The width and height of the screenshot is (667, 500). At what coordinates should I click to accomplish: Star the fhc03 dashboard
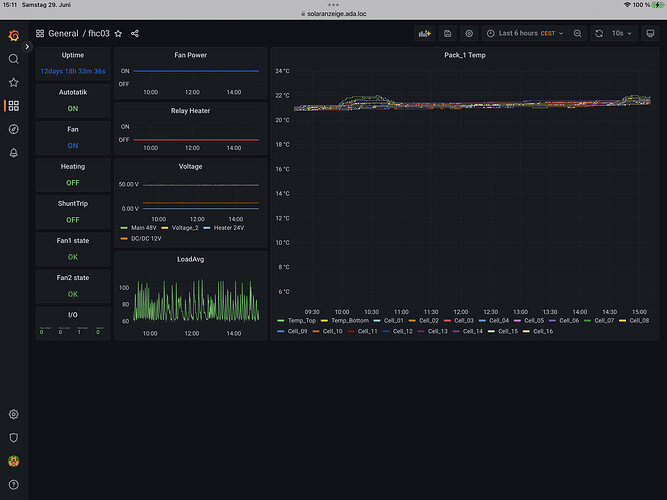coord(118,33)
